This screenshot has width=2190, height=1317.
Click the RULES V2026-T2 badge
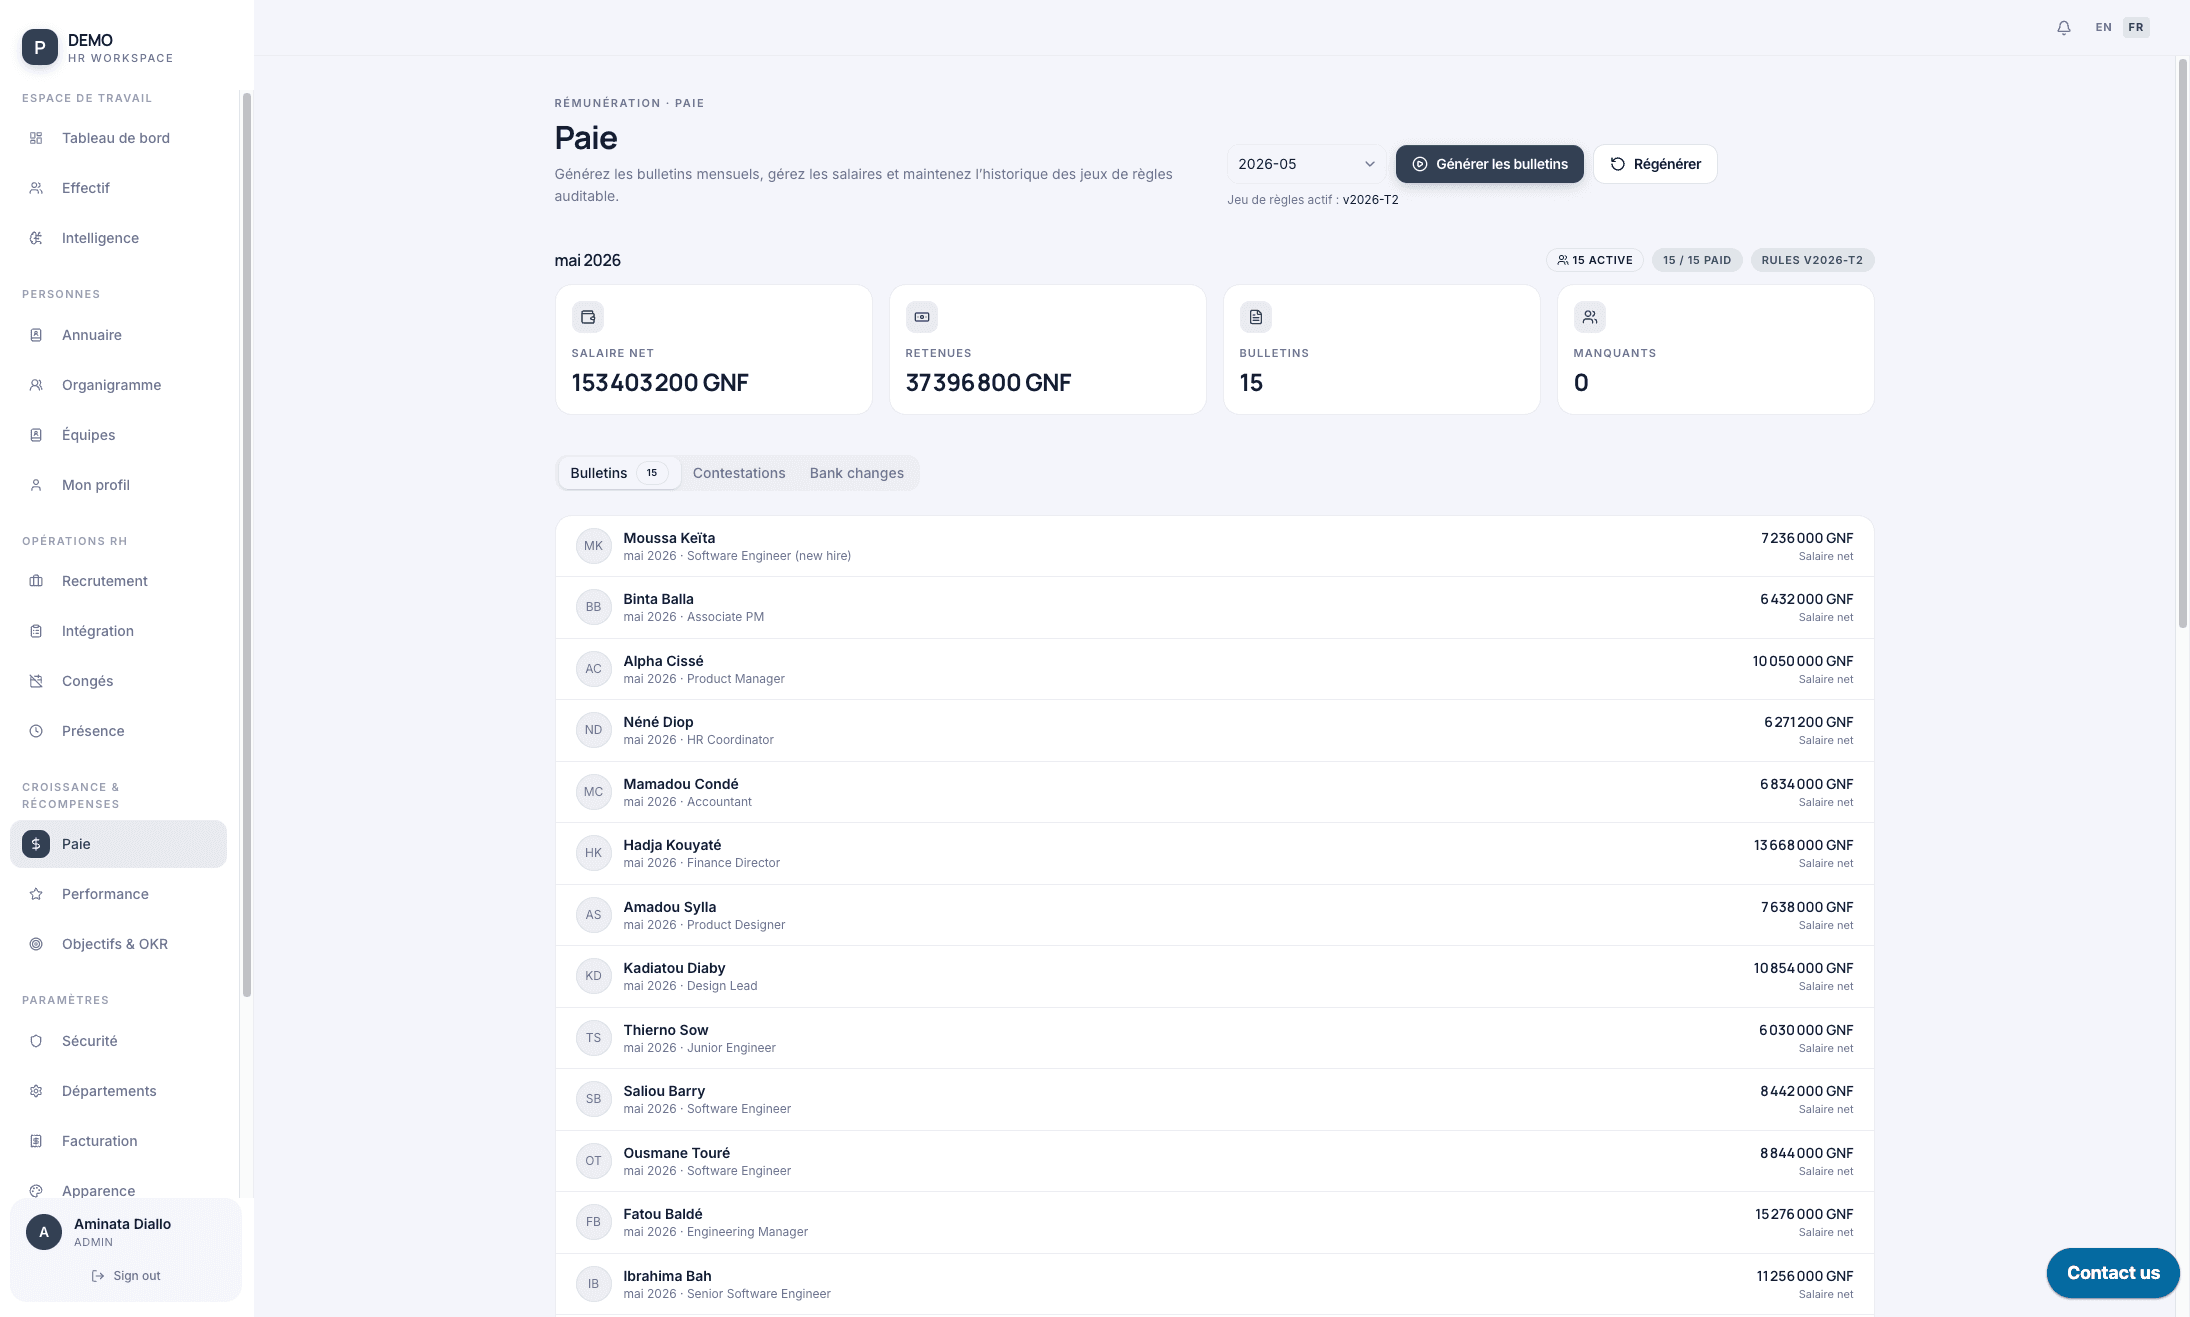tap(1812, 260)
